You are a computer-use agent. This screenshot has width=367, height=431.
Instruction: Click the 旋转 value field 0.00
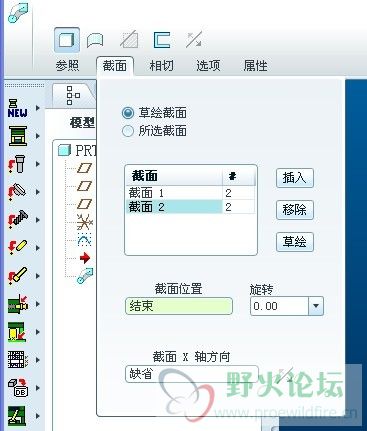pos(279,306)
